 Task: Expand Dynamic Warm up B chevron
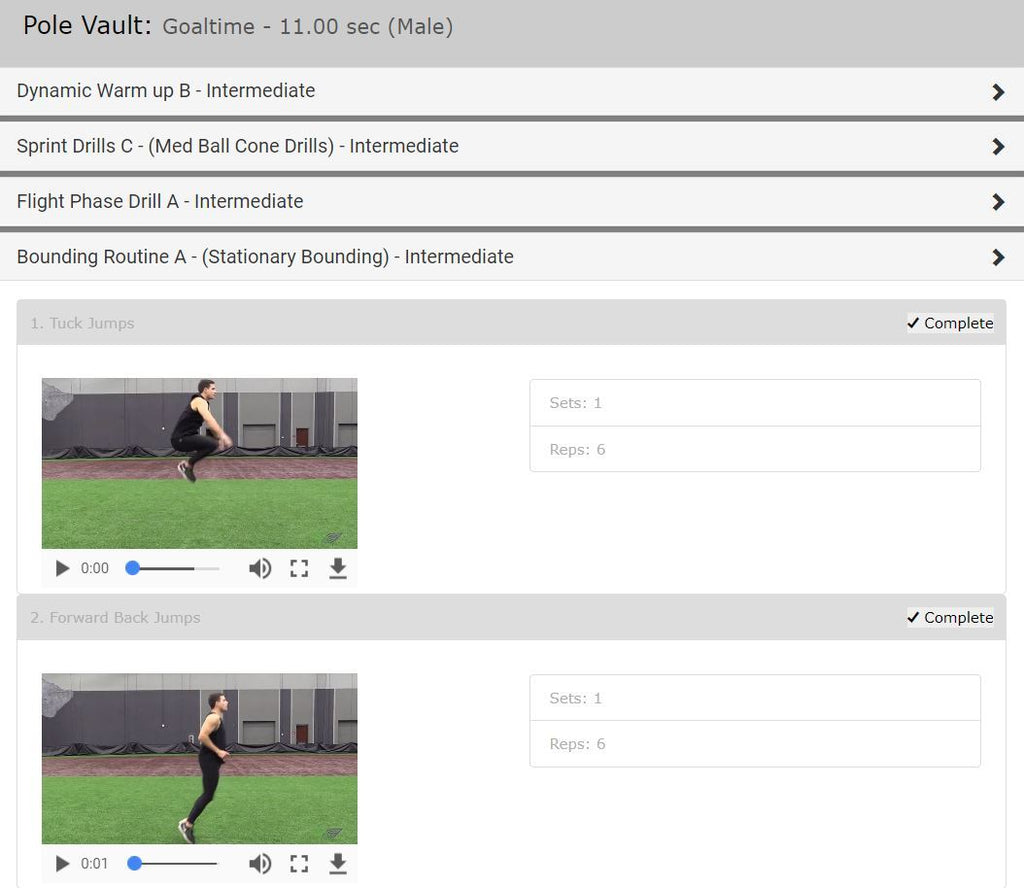[998, 91]
